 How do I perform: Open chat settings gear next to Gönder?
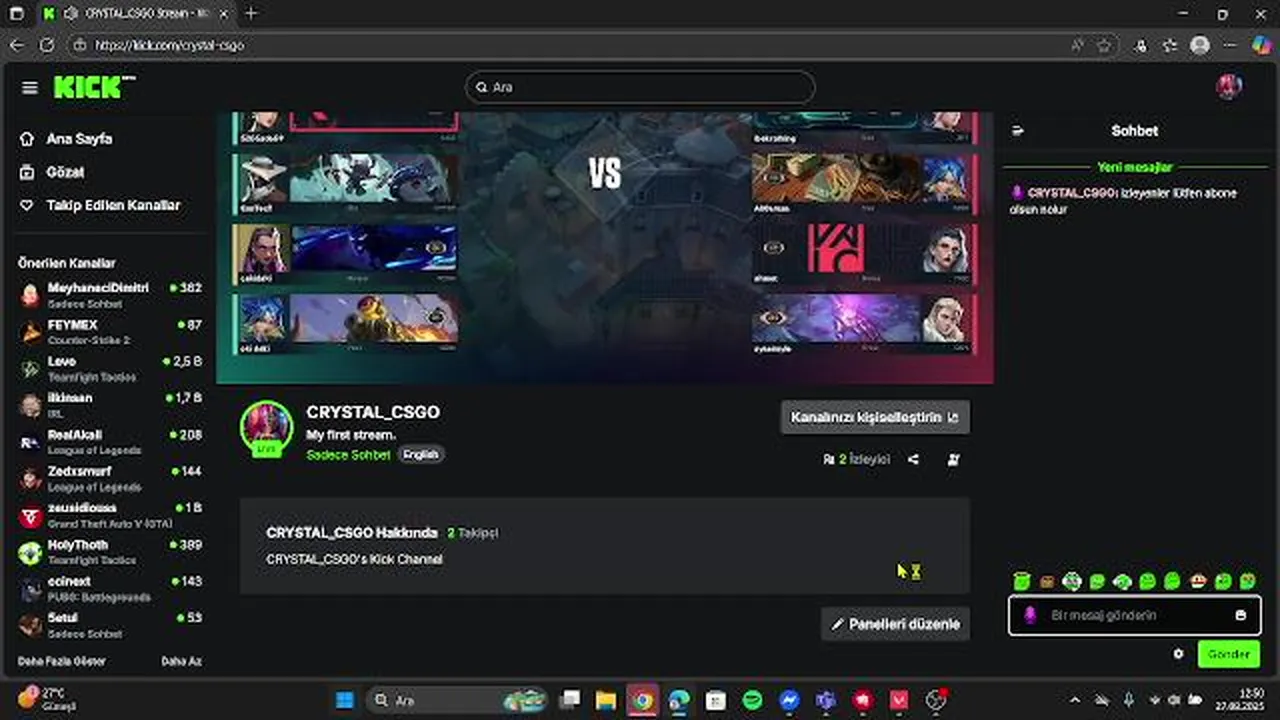[1178, 654]
